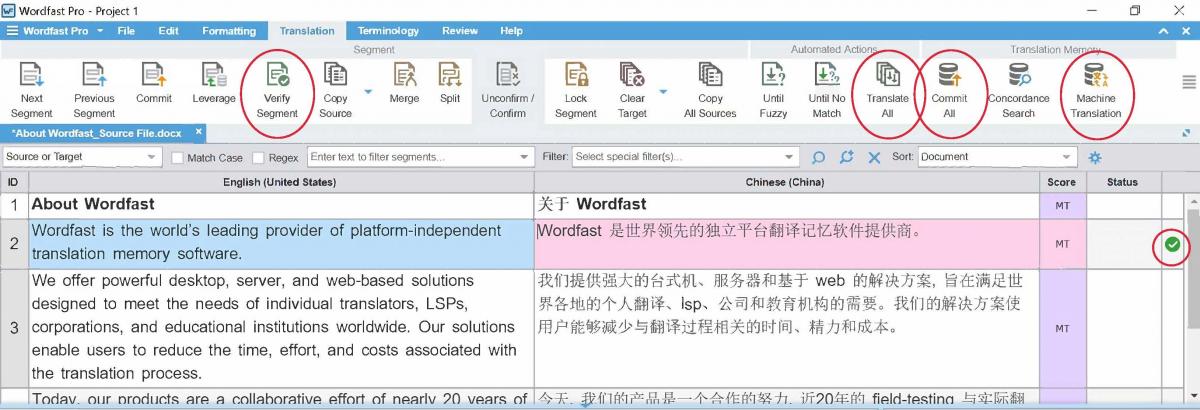The image size is (1200, 410).
Task: Open the Review tab
Action: tap(460, 31)
